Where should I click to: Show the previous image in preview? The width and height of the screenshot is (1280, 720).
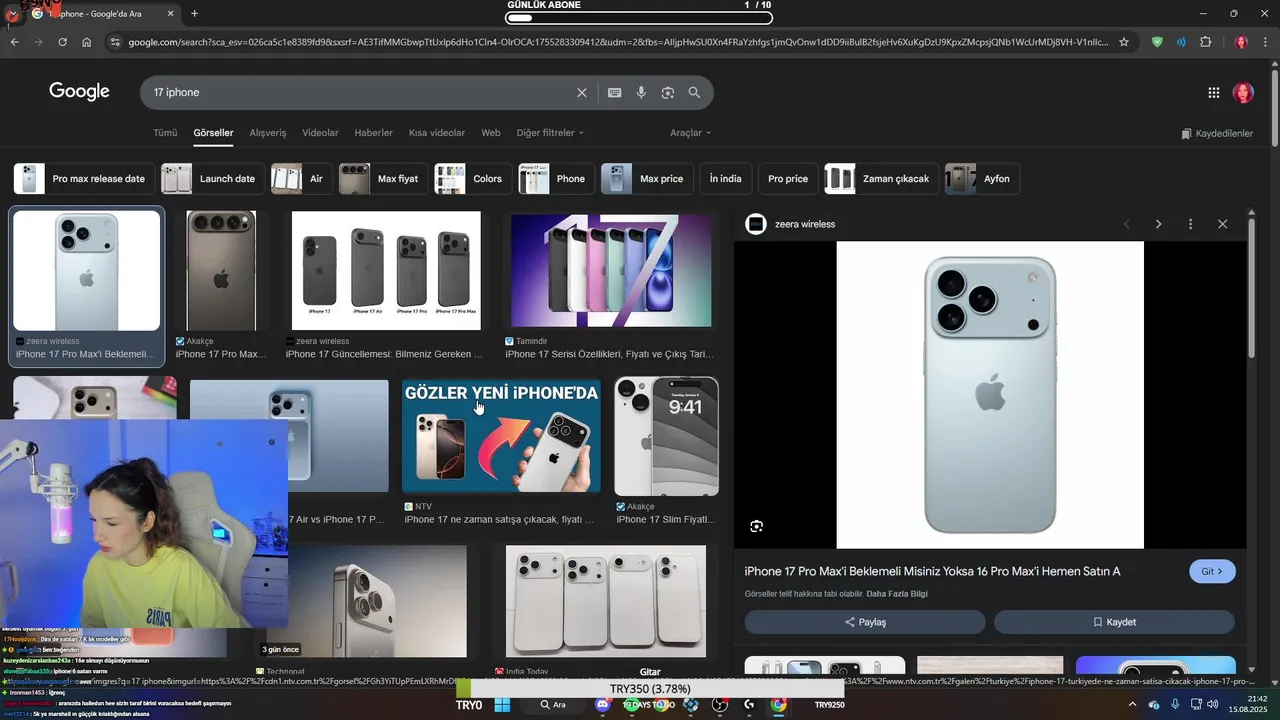tap(1126, 224)
